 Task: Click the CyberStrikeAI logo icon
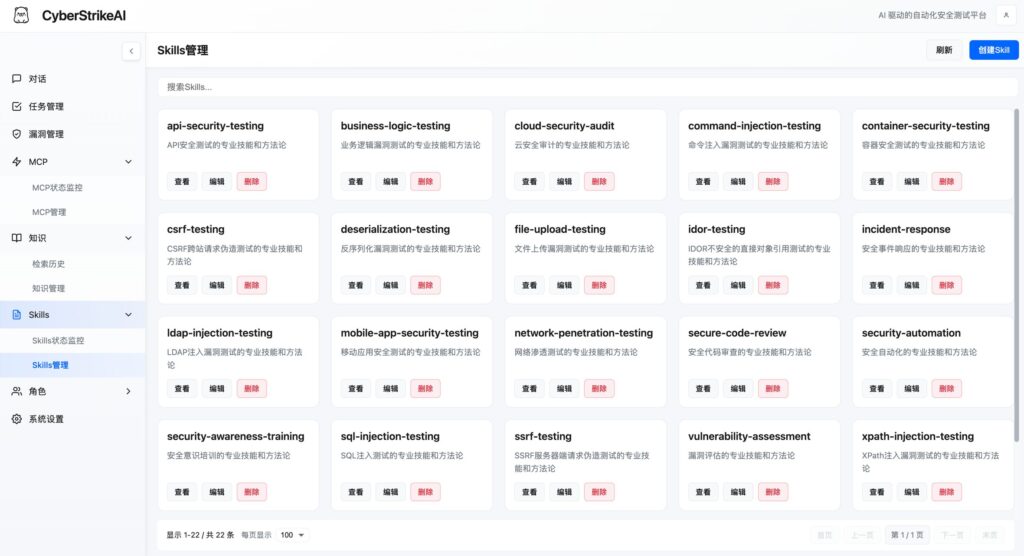pyautogui.click(x=20, y=16)
